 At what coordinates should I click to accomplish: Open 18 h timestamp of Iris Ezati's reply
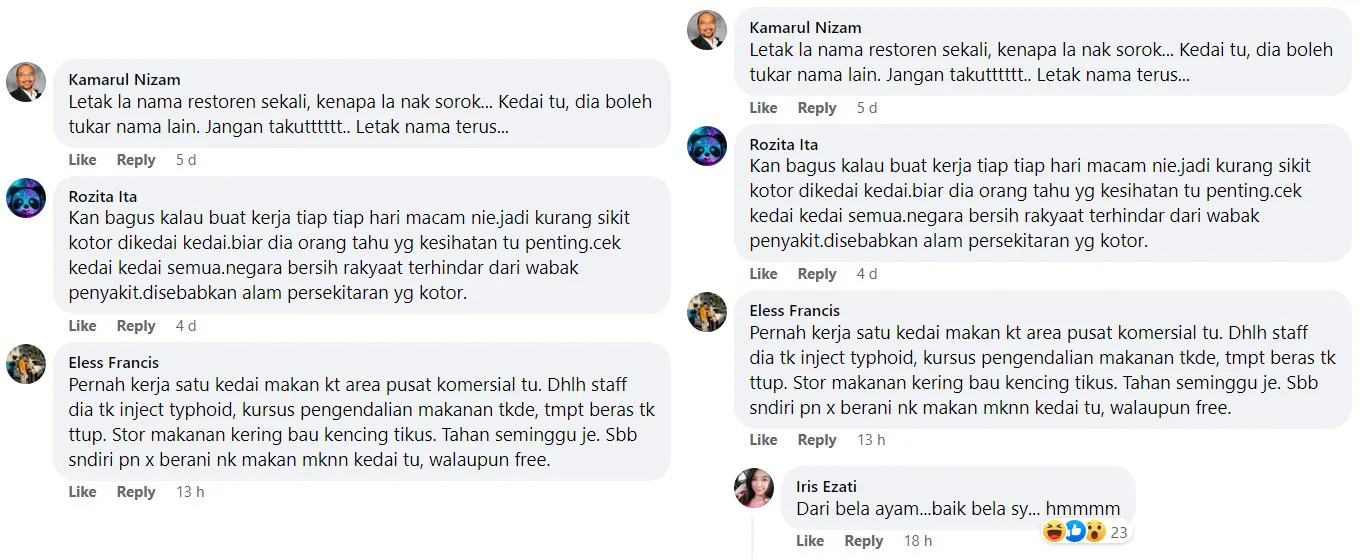[918, 541]
